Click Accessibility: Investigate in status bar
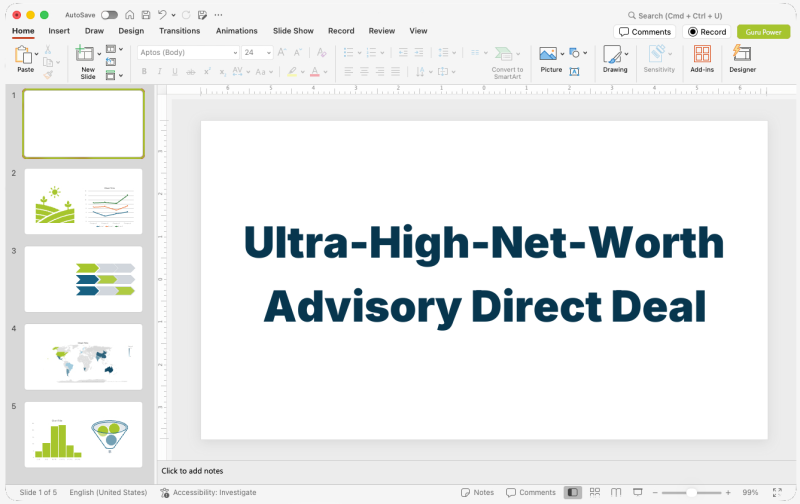800x504 pixels. [x=208, y=492]
